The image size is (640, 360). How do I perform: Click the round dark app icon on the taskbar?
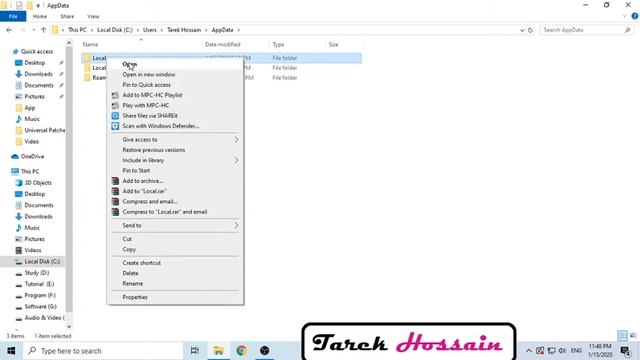pyautogui.click(x=264, y=351)
